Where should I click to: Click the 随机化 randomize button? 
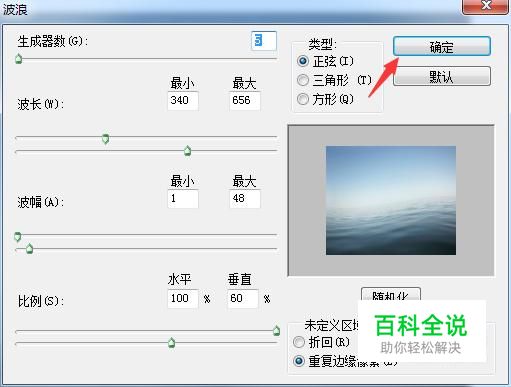391,295
